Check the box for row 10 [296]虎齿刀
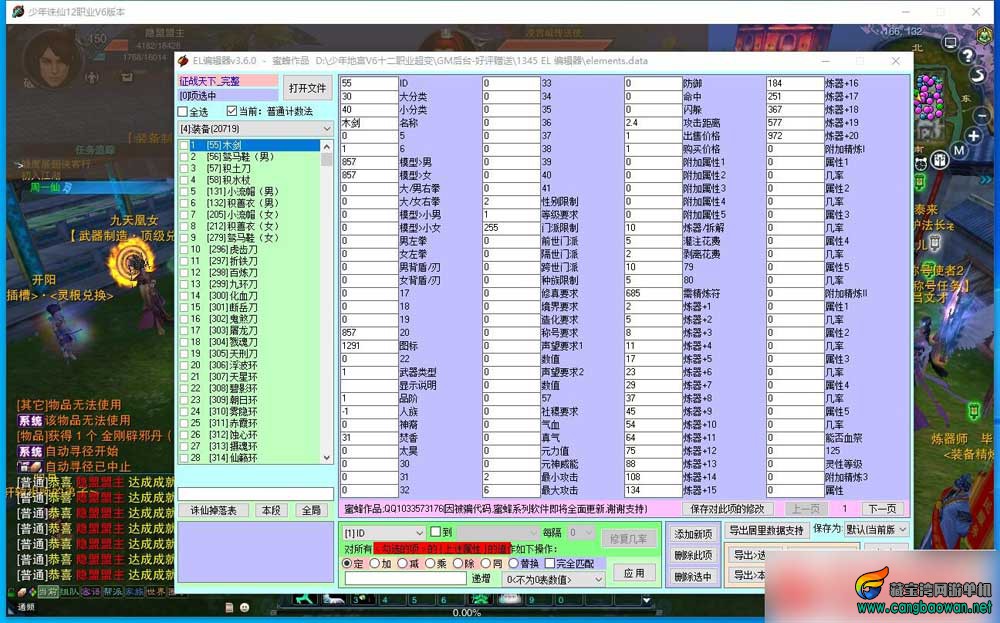This screenshot has height=623, width=1000. 184,249
